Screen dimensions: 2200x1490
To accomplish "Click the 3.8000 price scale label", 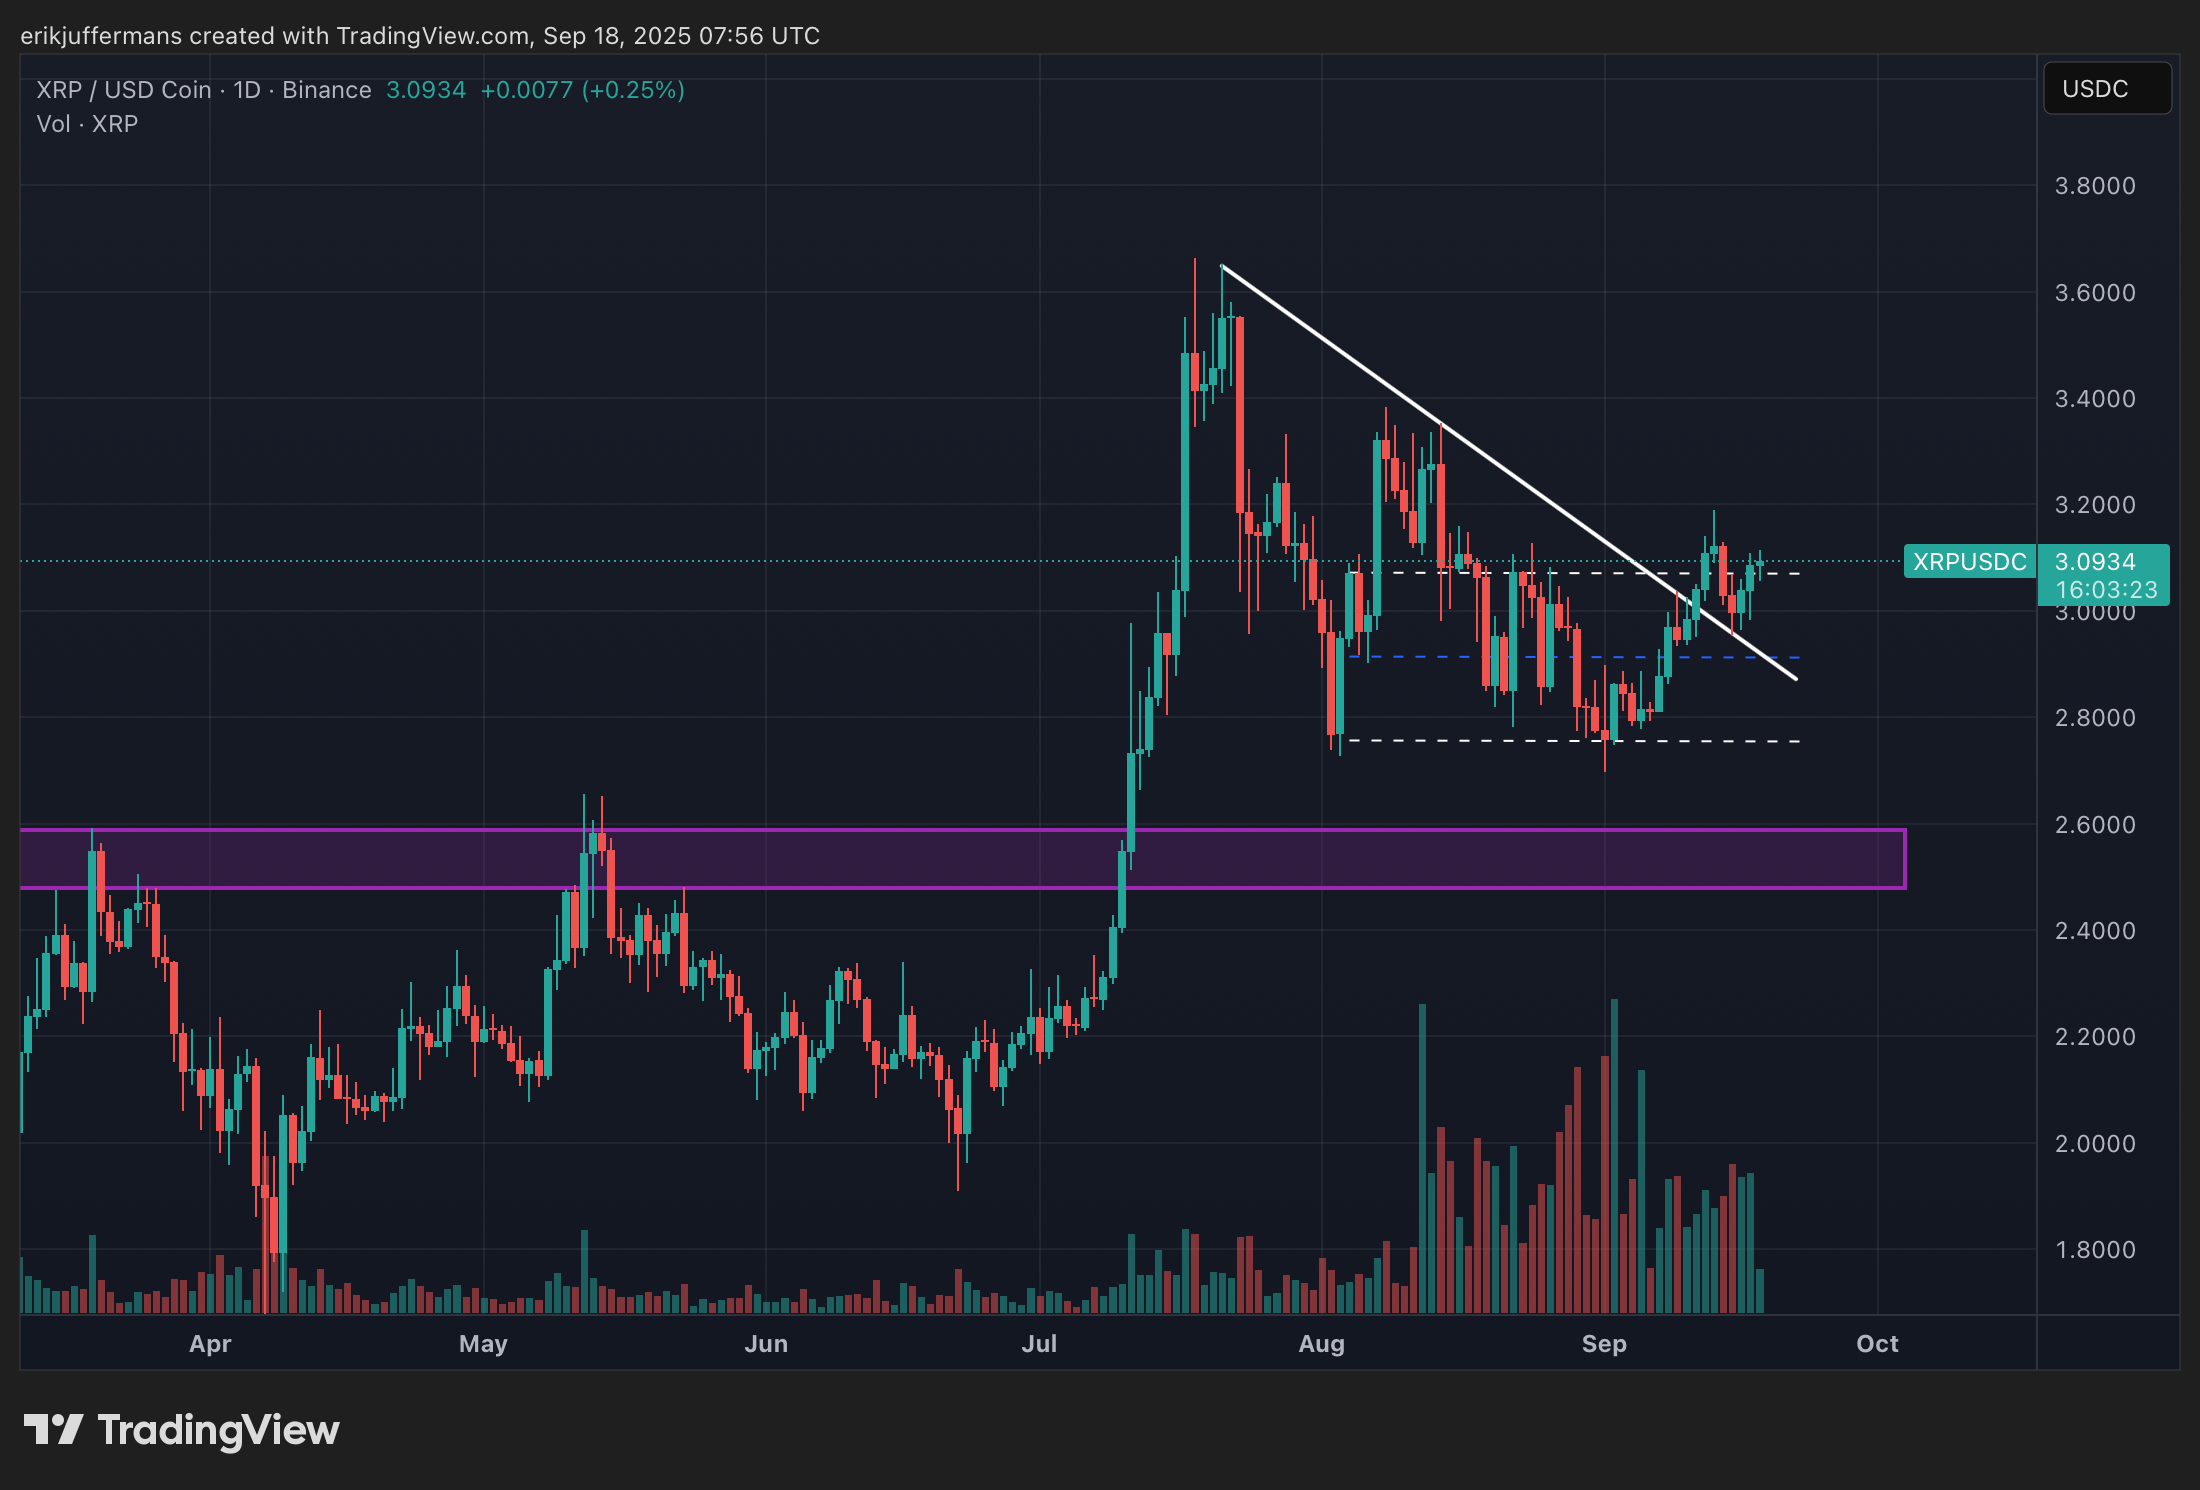I will pos(2094,186).
